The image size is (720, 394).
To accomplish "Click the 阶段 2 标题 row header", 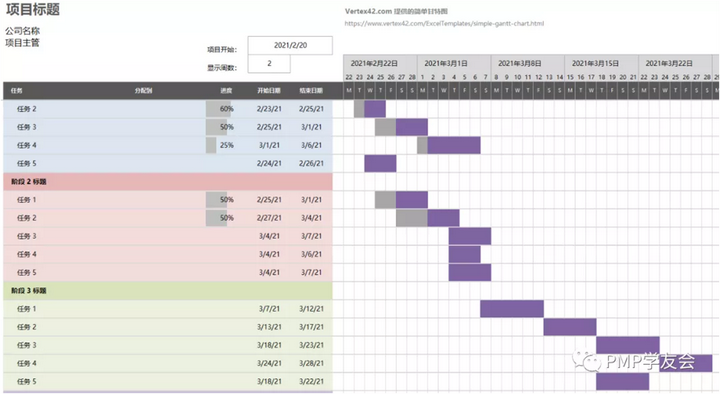I will [168, 181].
